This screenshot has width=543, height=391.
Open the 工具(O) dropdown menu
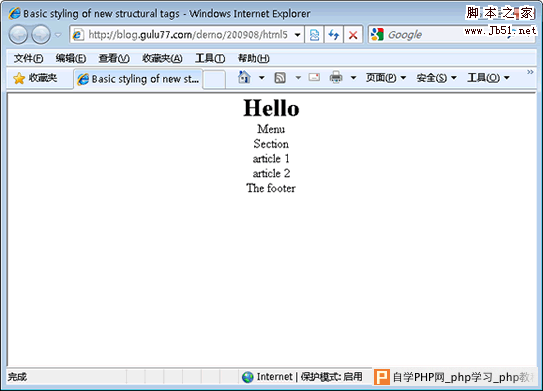(x=488, y=78)
